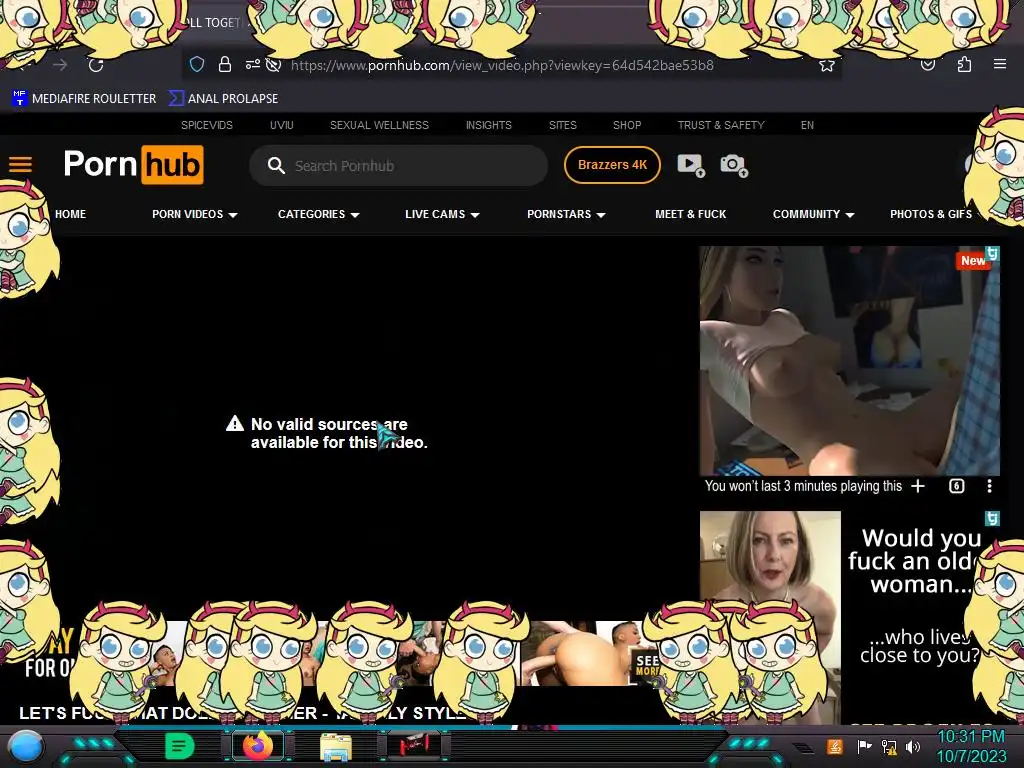The height and width of the screenshot is (768, 1024).
Task: Open the three-dot menu under sidebar ad
Action: pyautogui.click(x=989, y=486)
